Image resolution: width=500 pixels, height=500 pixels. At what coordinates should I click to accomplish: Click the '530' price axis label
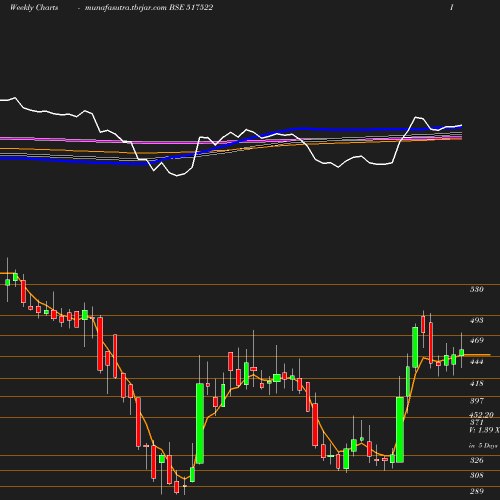point(477,289)
